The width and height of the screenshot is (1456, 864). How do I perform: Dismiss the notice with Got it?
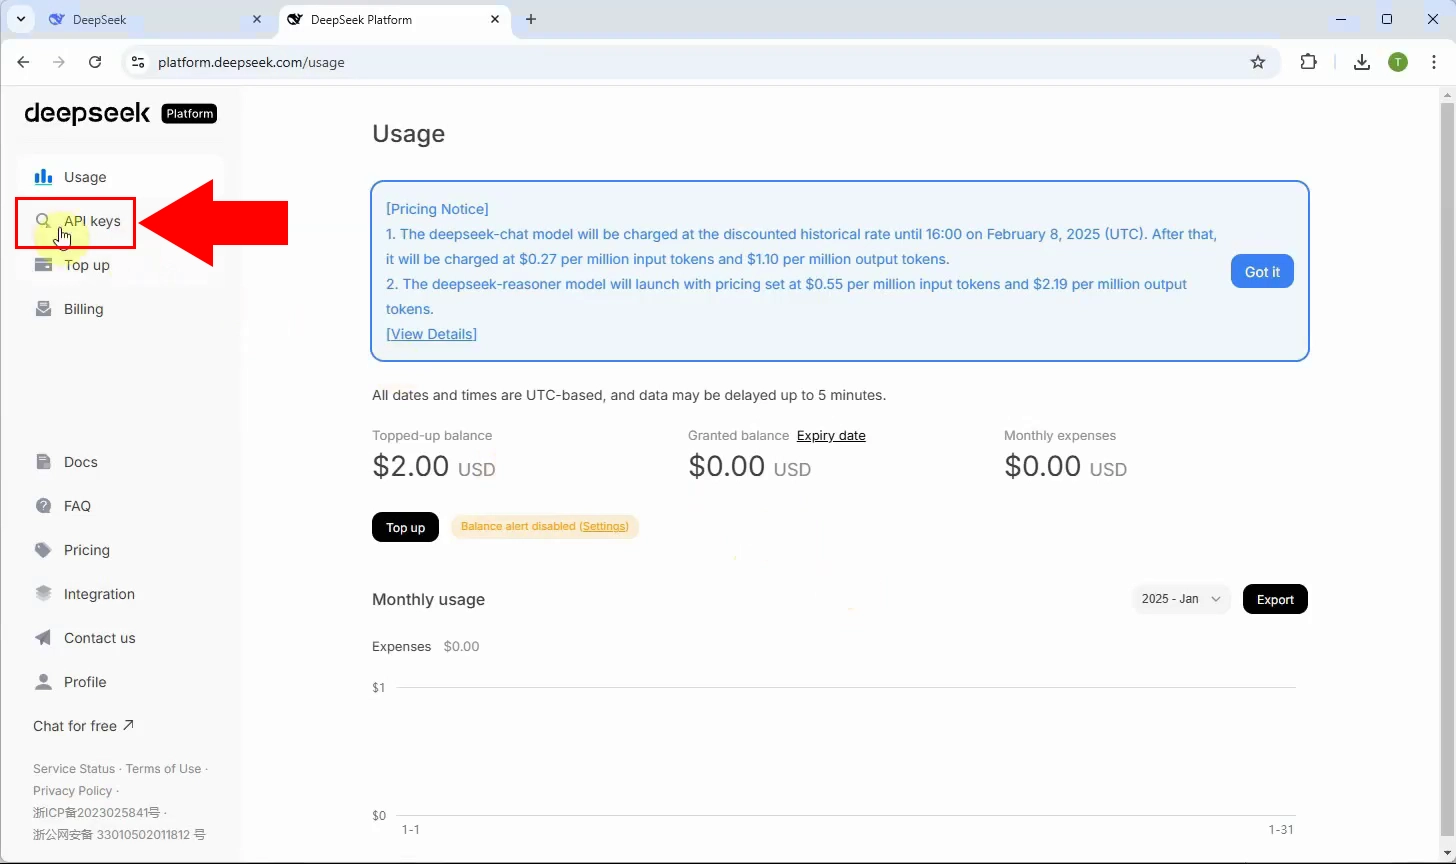[x=1262, y=272]
